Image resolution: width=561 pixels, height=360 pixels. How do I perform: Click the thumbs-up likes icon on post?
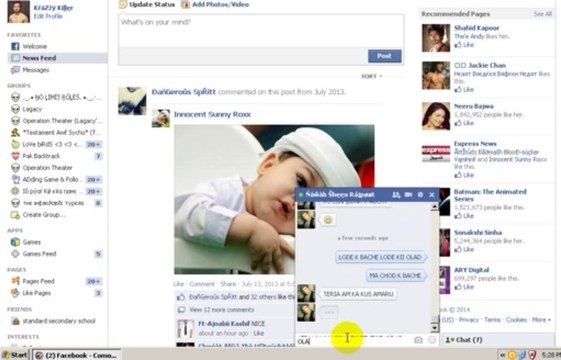pyautogui.click(x=181, y=297)
